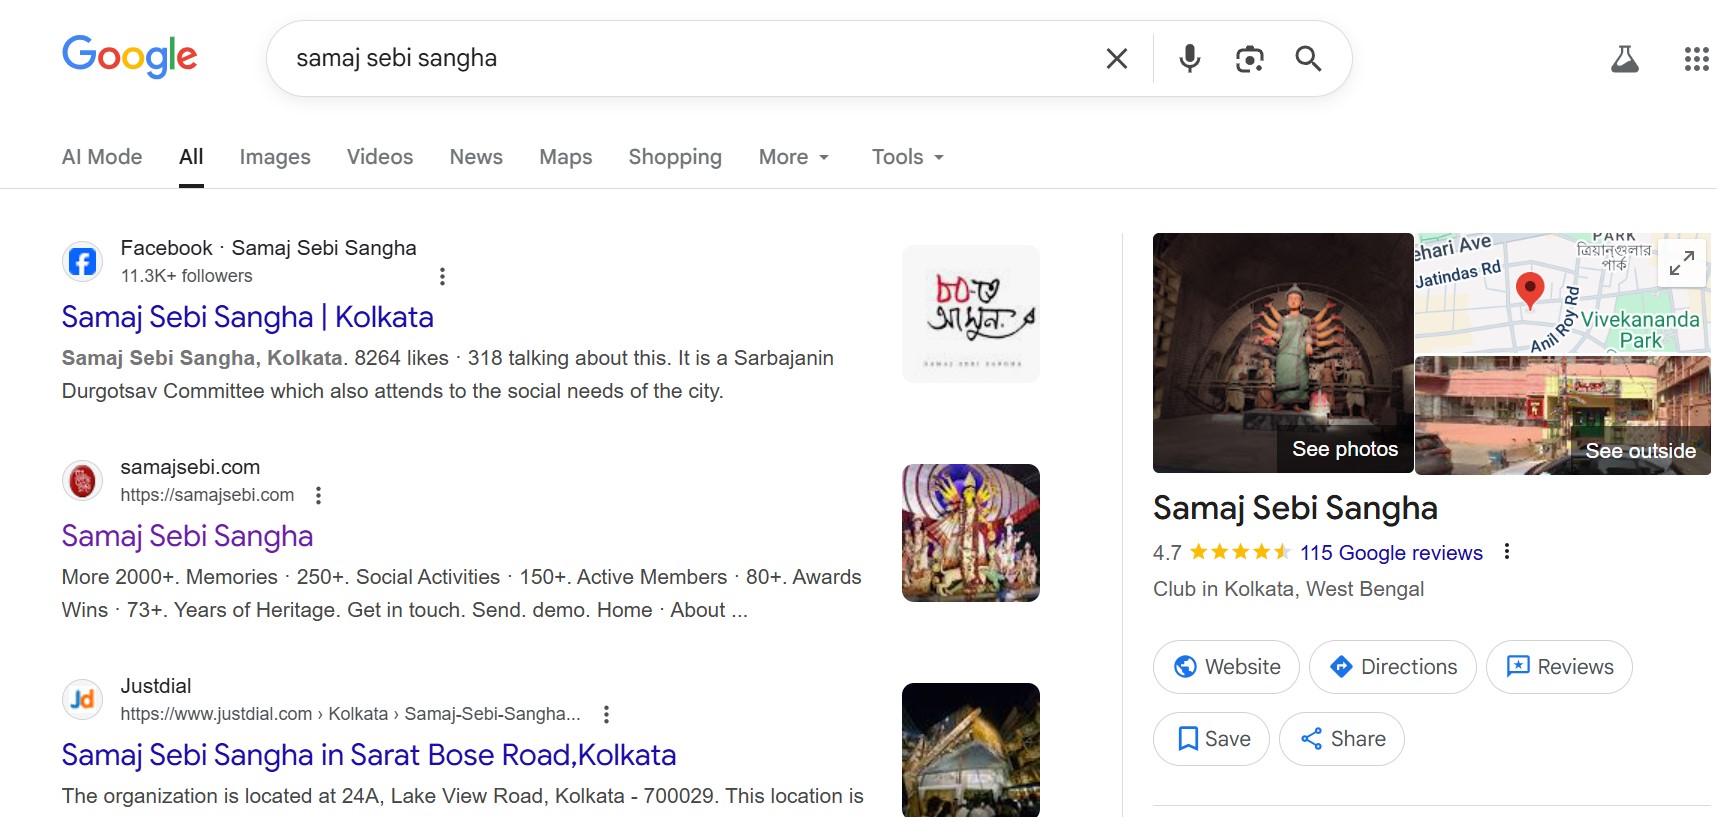
Task: Open Google Lens image search
Action: click(x=1249, y=59)
